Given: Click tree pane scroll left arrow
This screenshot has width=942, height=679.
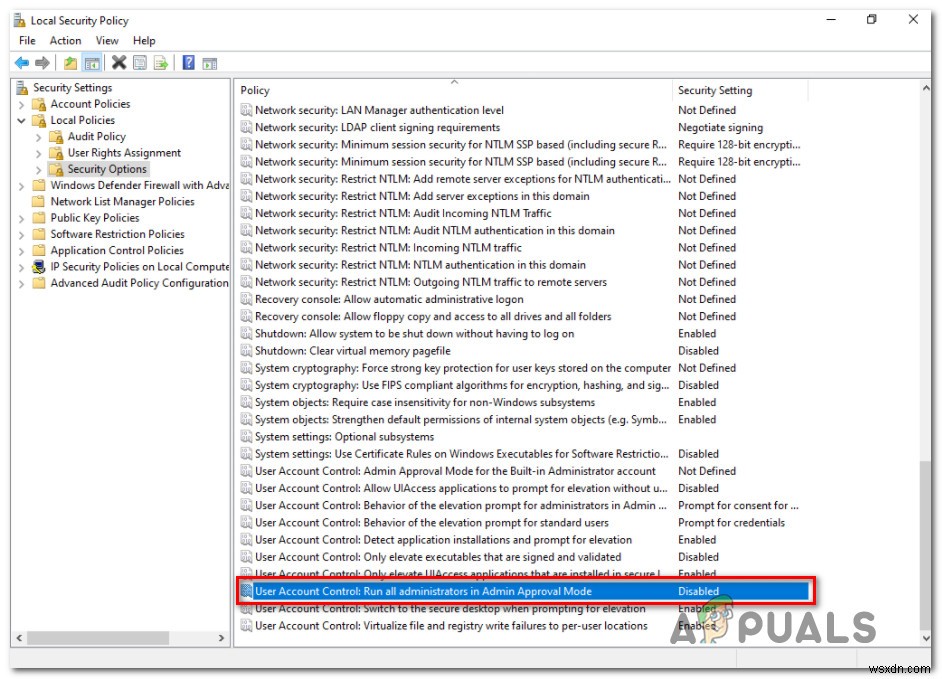Looking at the screenshot, I should tap(19, 638).
